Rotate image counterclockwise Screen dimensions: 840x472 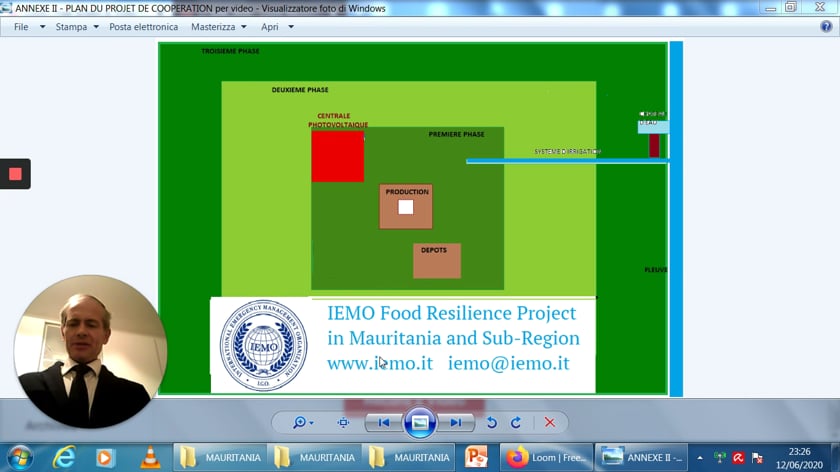tap(491, 423)
